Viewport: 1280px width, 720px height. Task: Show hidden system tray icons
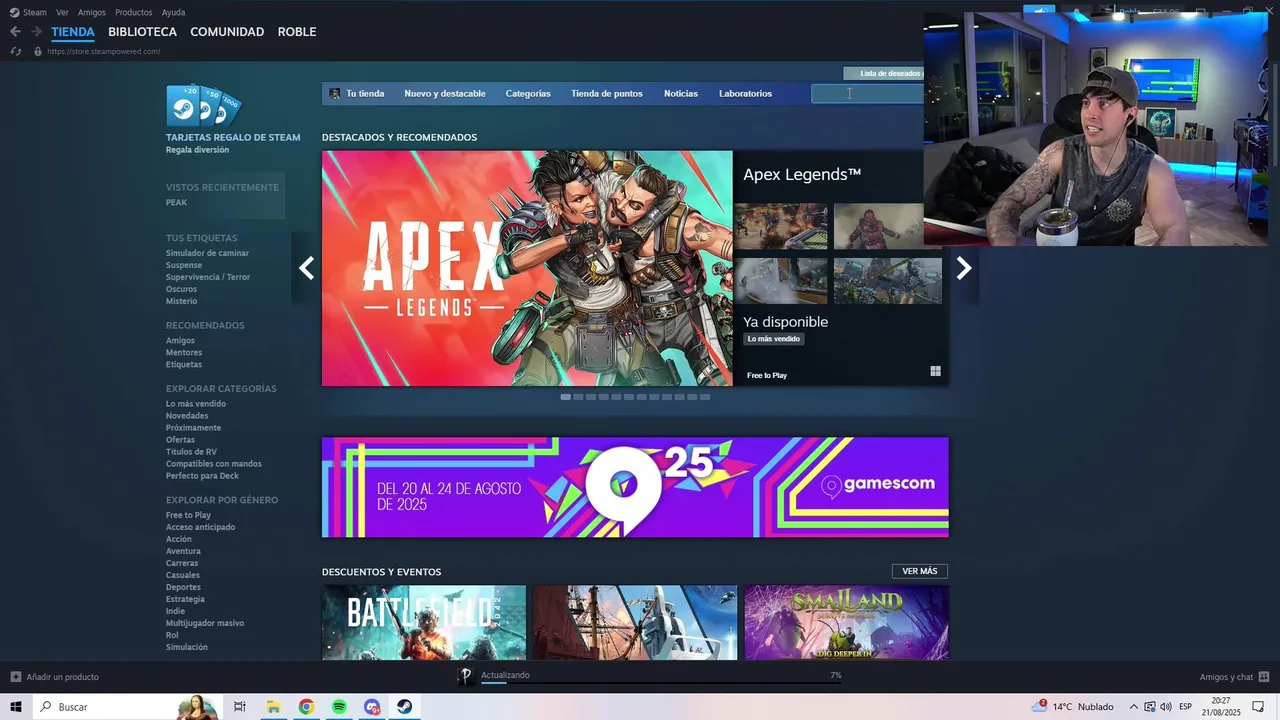(1132, 707)
